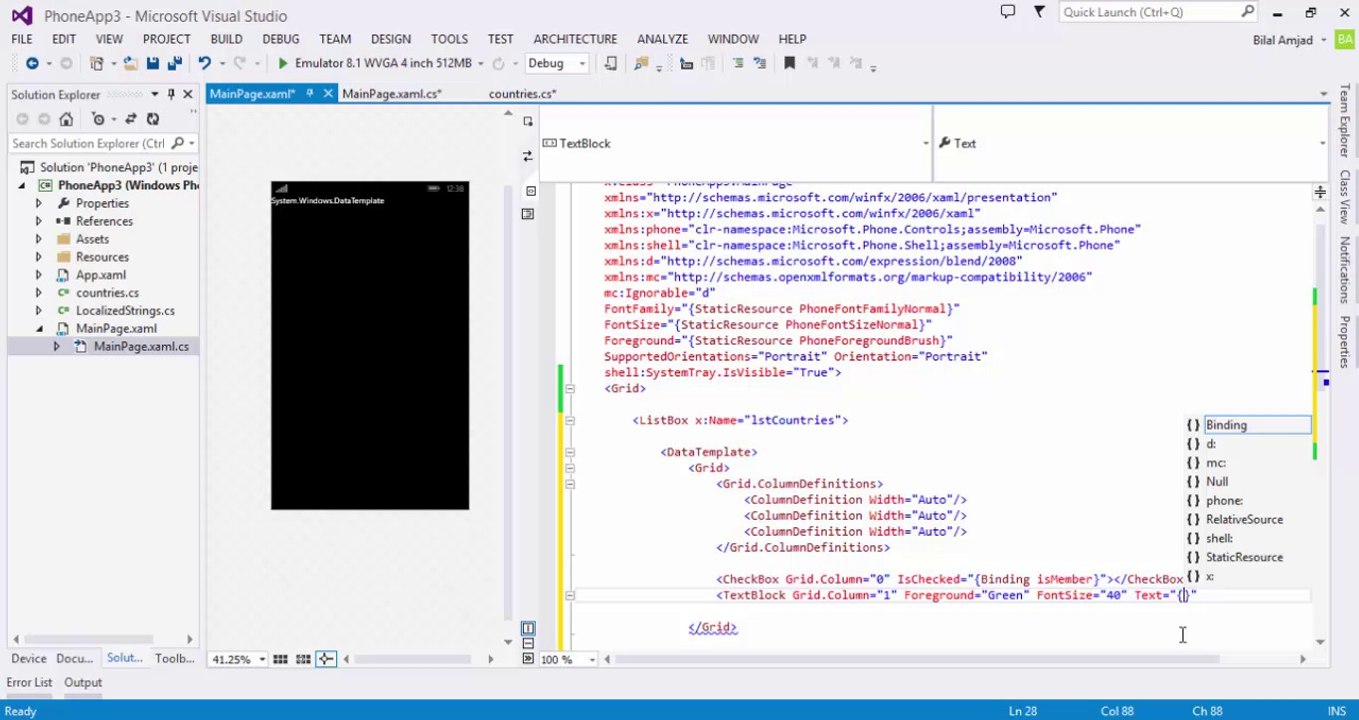Toggle snapping to gridlines in designer
The width and height of the screenshot is (1359, 720).
click(303, 659)
